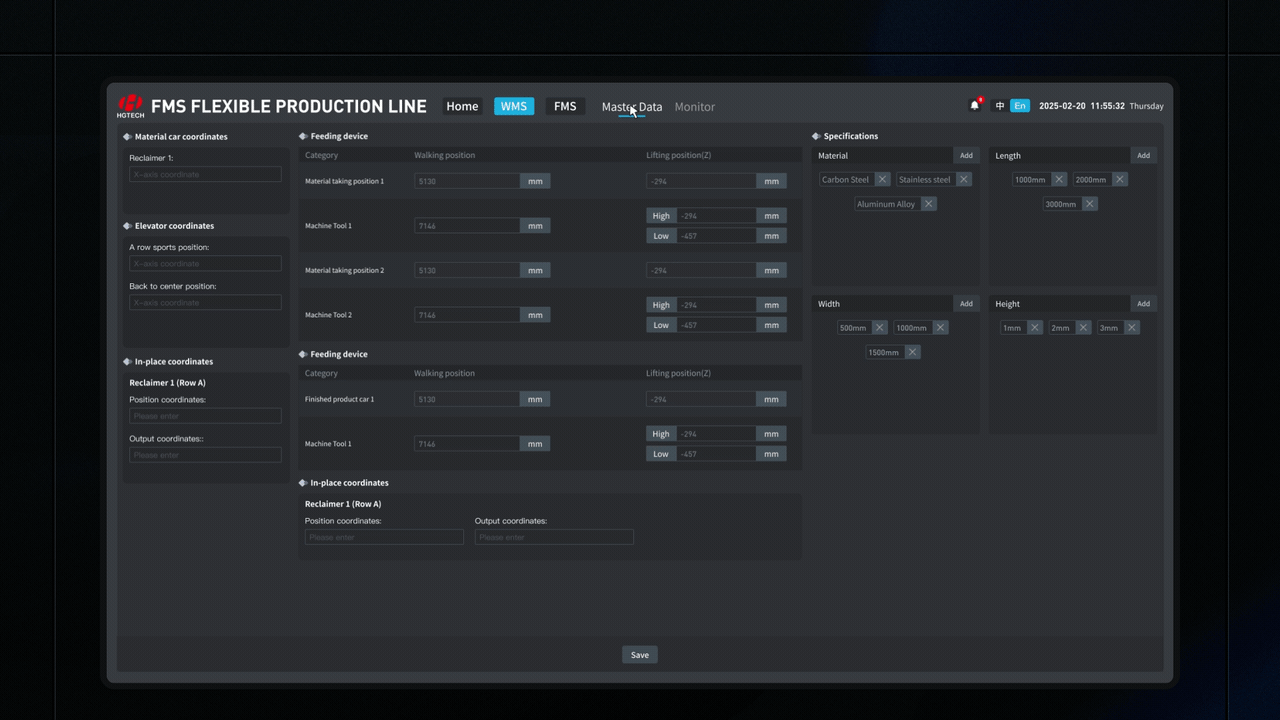Edit Machine Tool 2 walking position
This screenshot has width=1280, height=720.
click(467, 315)
